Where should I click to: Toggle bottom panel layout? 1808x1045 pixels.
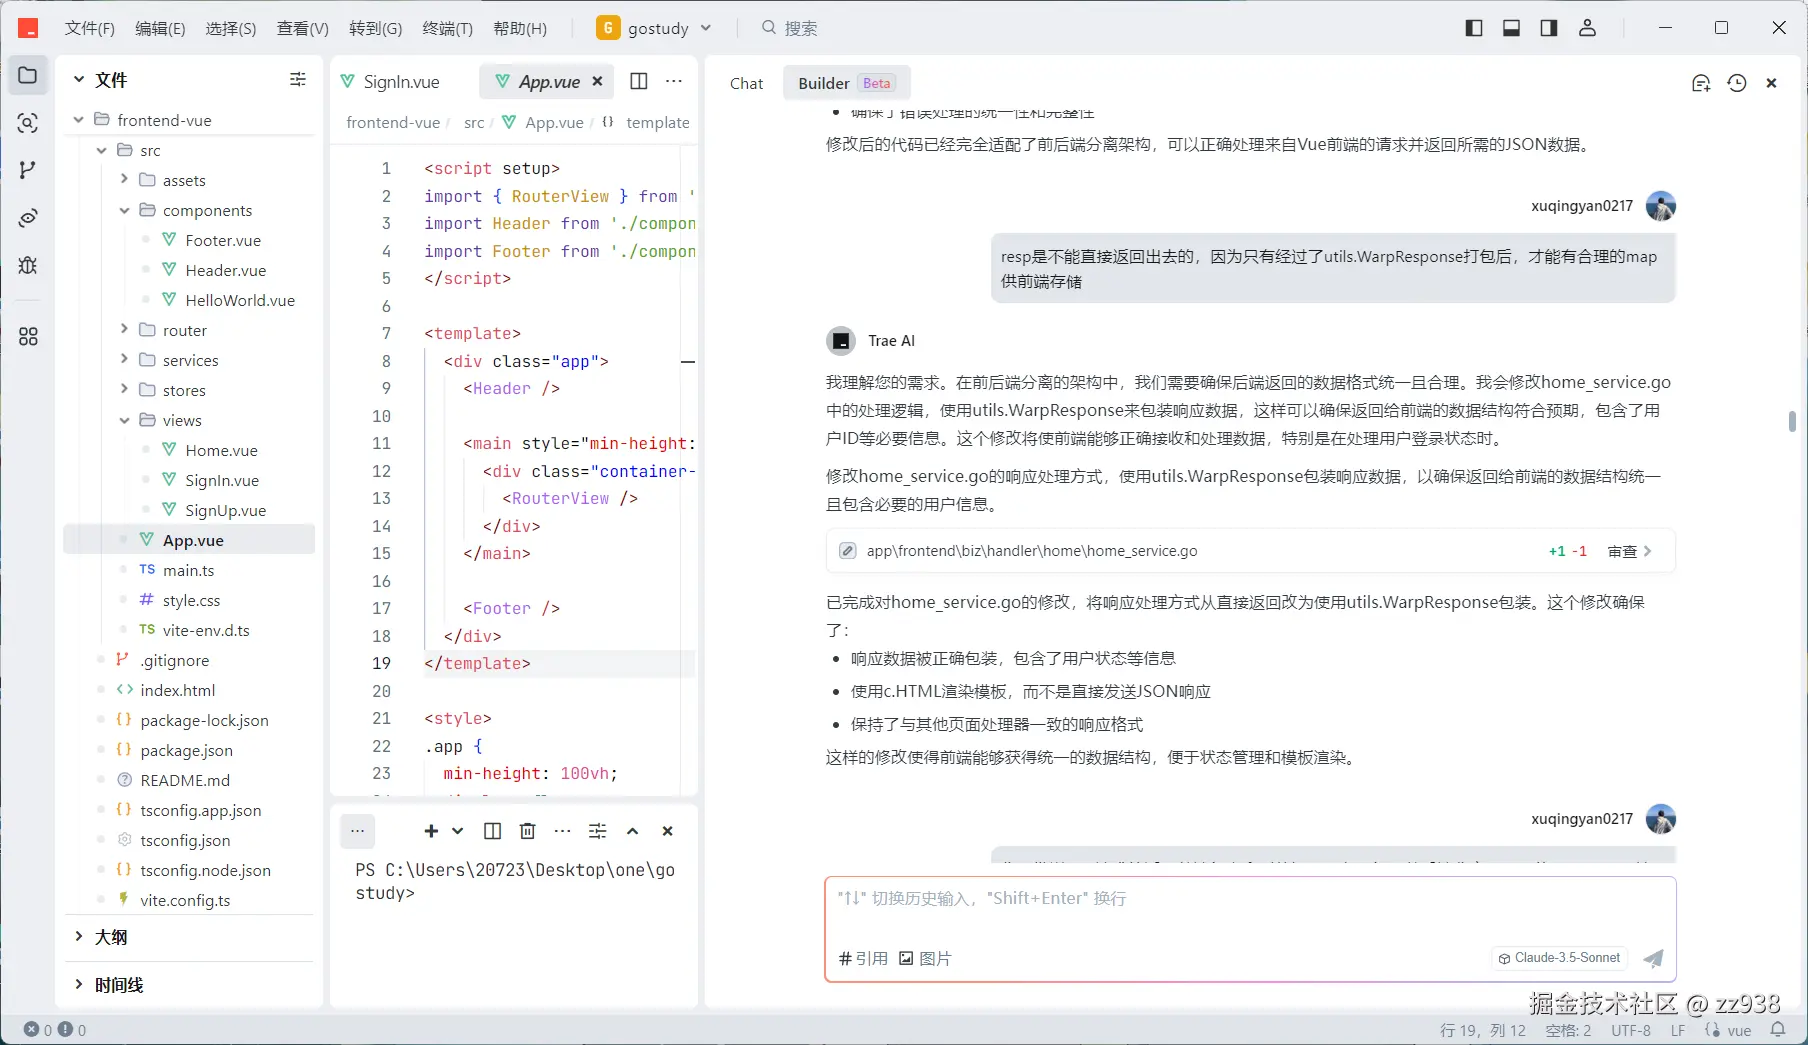(x=1511, y=28)
